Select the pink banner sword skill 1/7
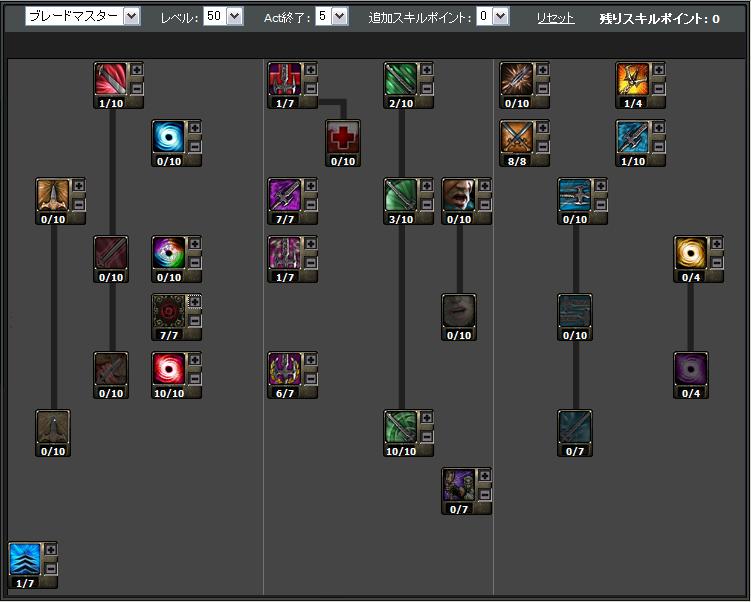This screenshot has width=751, height=602. tap(284, 253)
